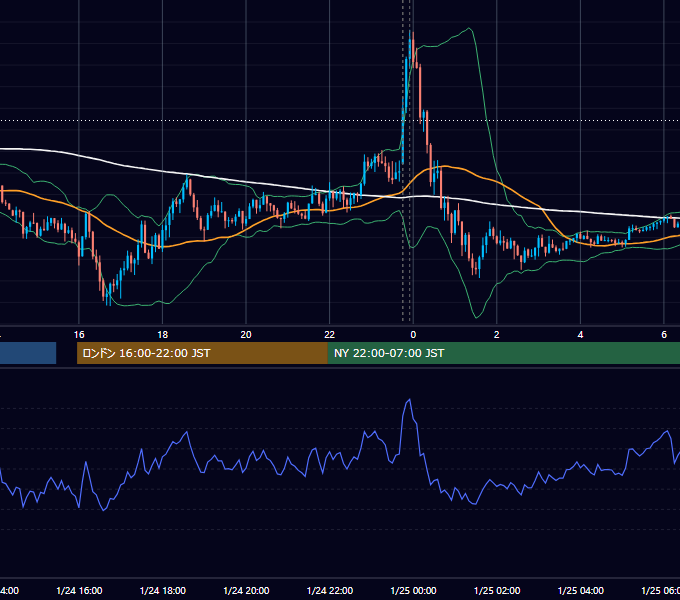Viewport: 680px width, 600px height.
Task: Click the blue session bar before London
Action: (x=28, y=353)
